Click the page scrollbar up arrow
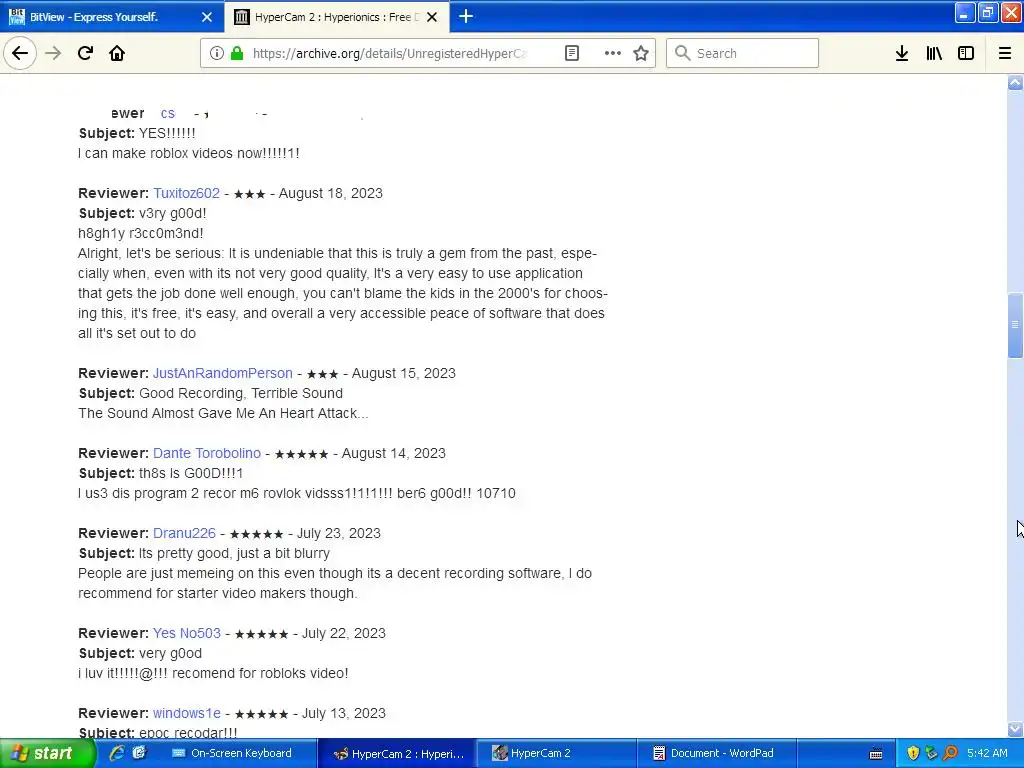The width and height of the screenshot is (1024, 768). coord(1015,82)
